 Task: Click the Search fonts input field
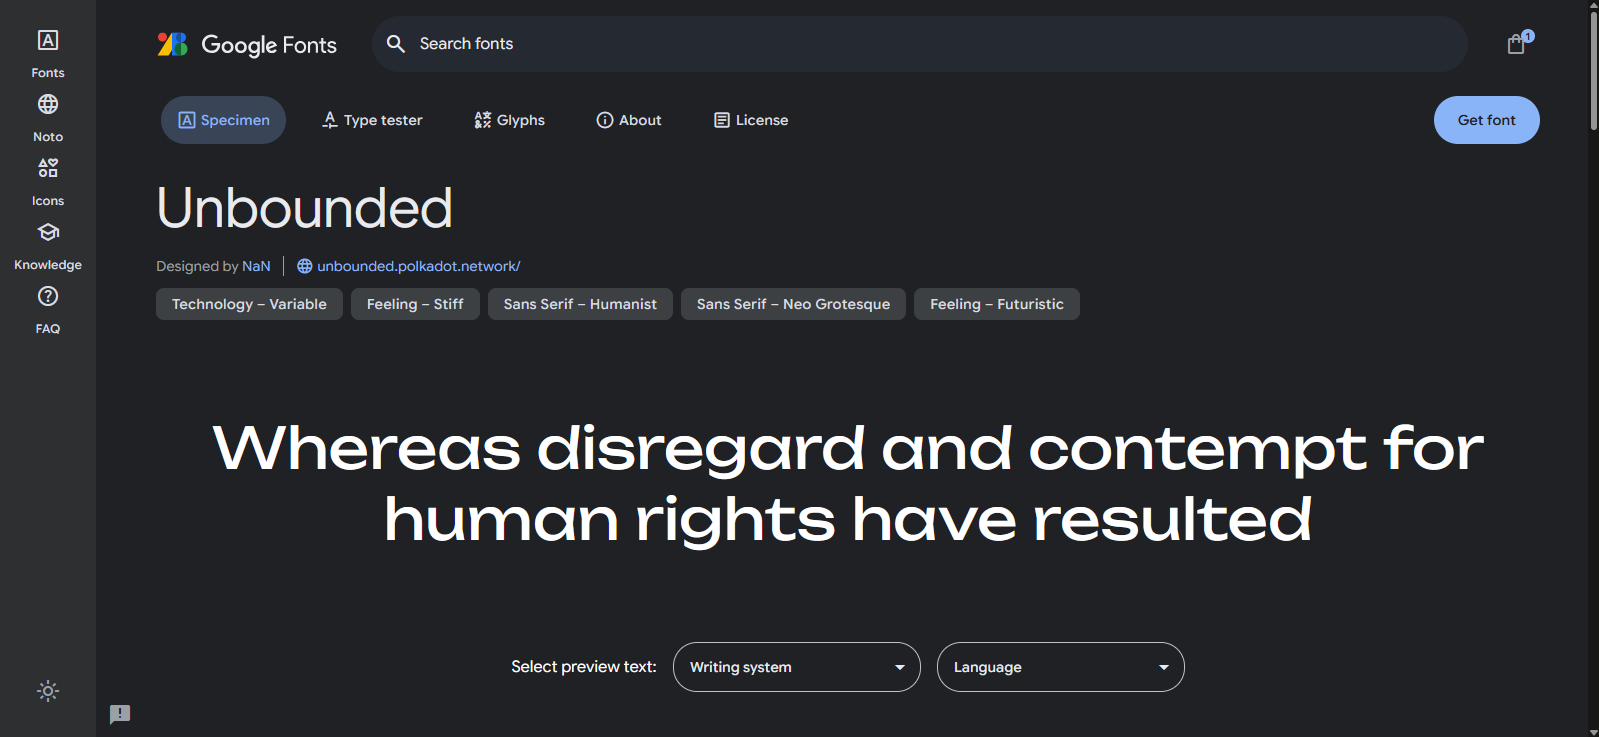pyautogui.click(x=920, y=44)
